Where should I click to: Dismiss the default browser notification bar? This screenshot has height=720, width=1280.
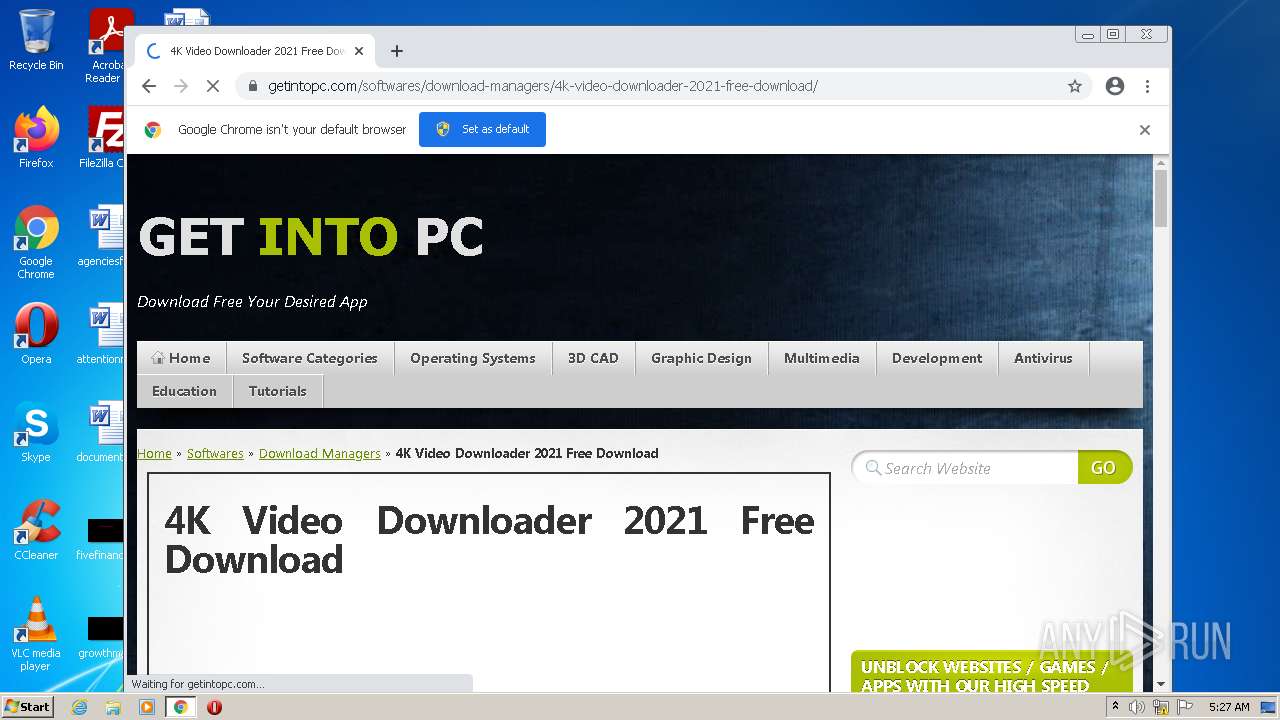pyautogui.click(x=1145, y=130)
